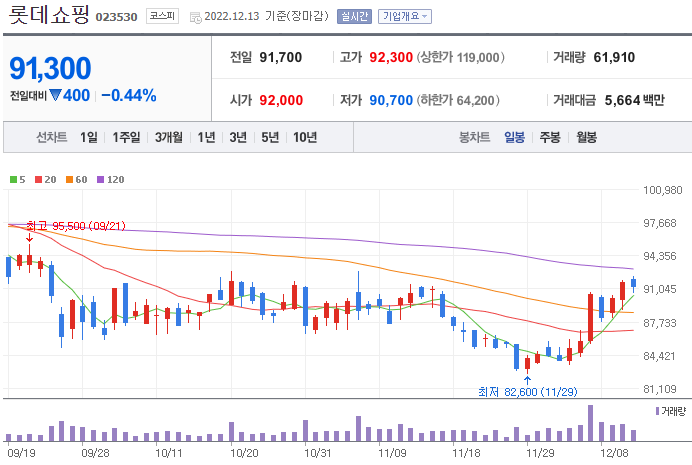Click the 봉차트 label
Screen dimensions: 692x465
(x=474, y=137)
